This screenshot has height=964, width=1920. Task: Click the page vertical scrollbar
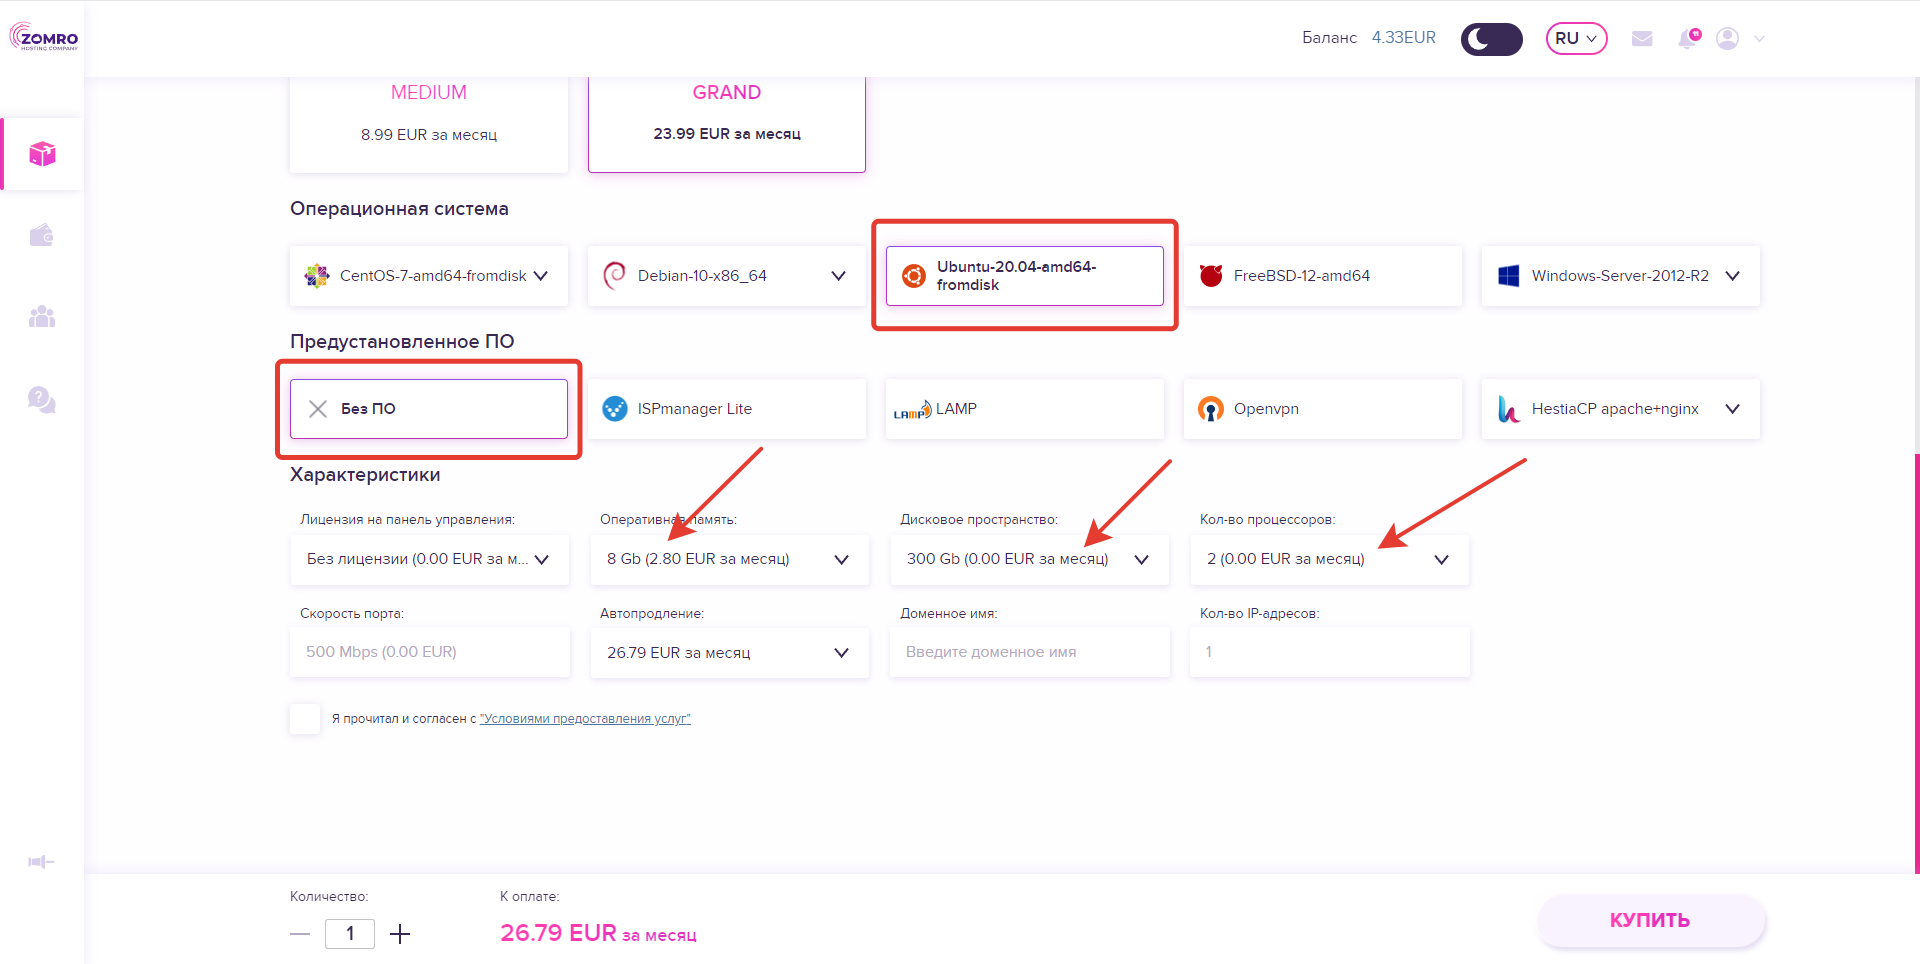click(x=1916, y=664)
